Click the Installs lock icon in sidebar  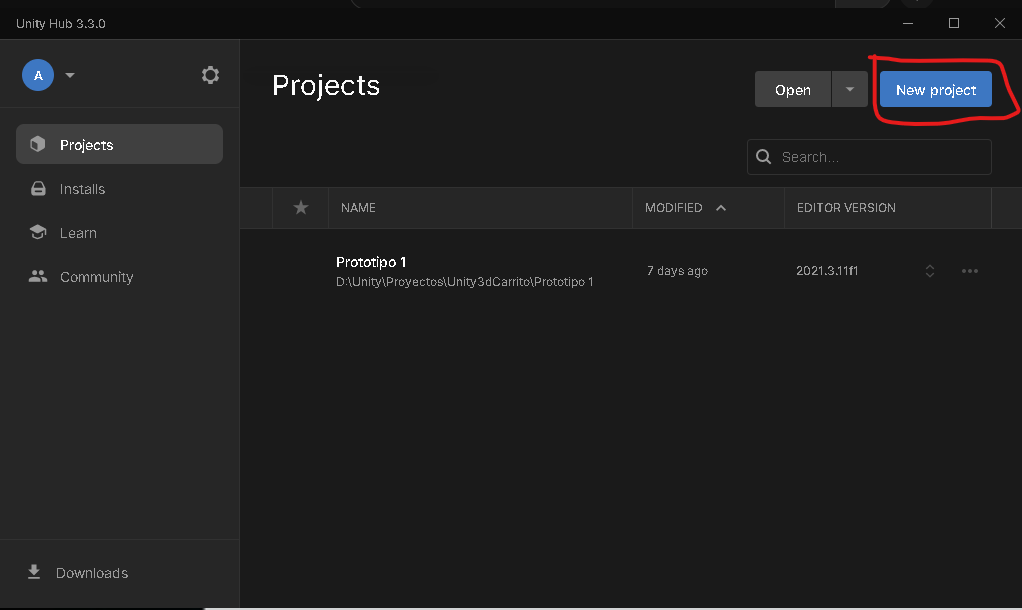tap(38, 189)
